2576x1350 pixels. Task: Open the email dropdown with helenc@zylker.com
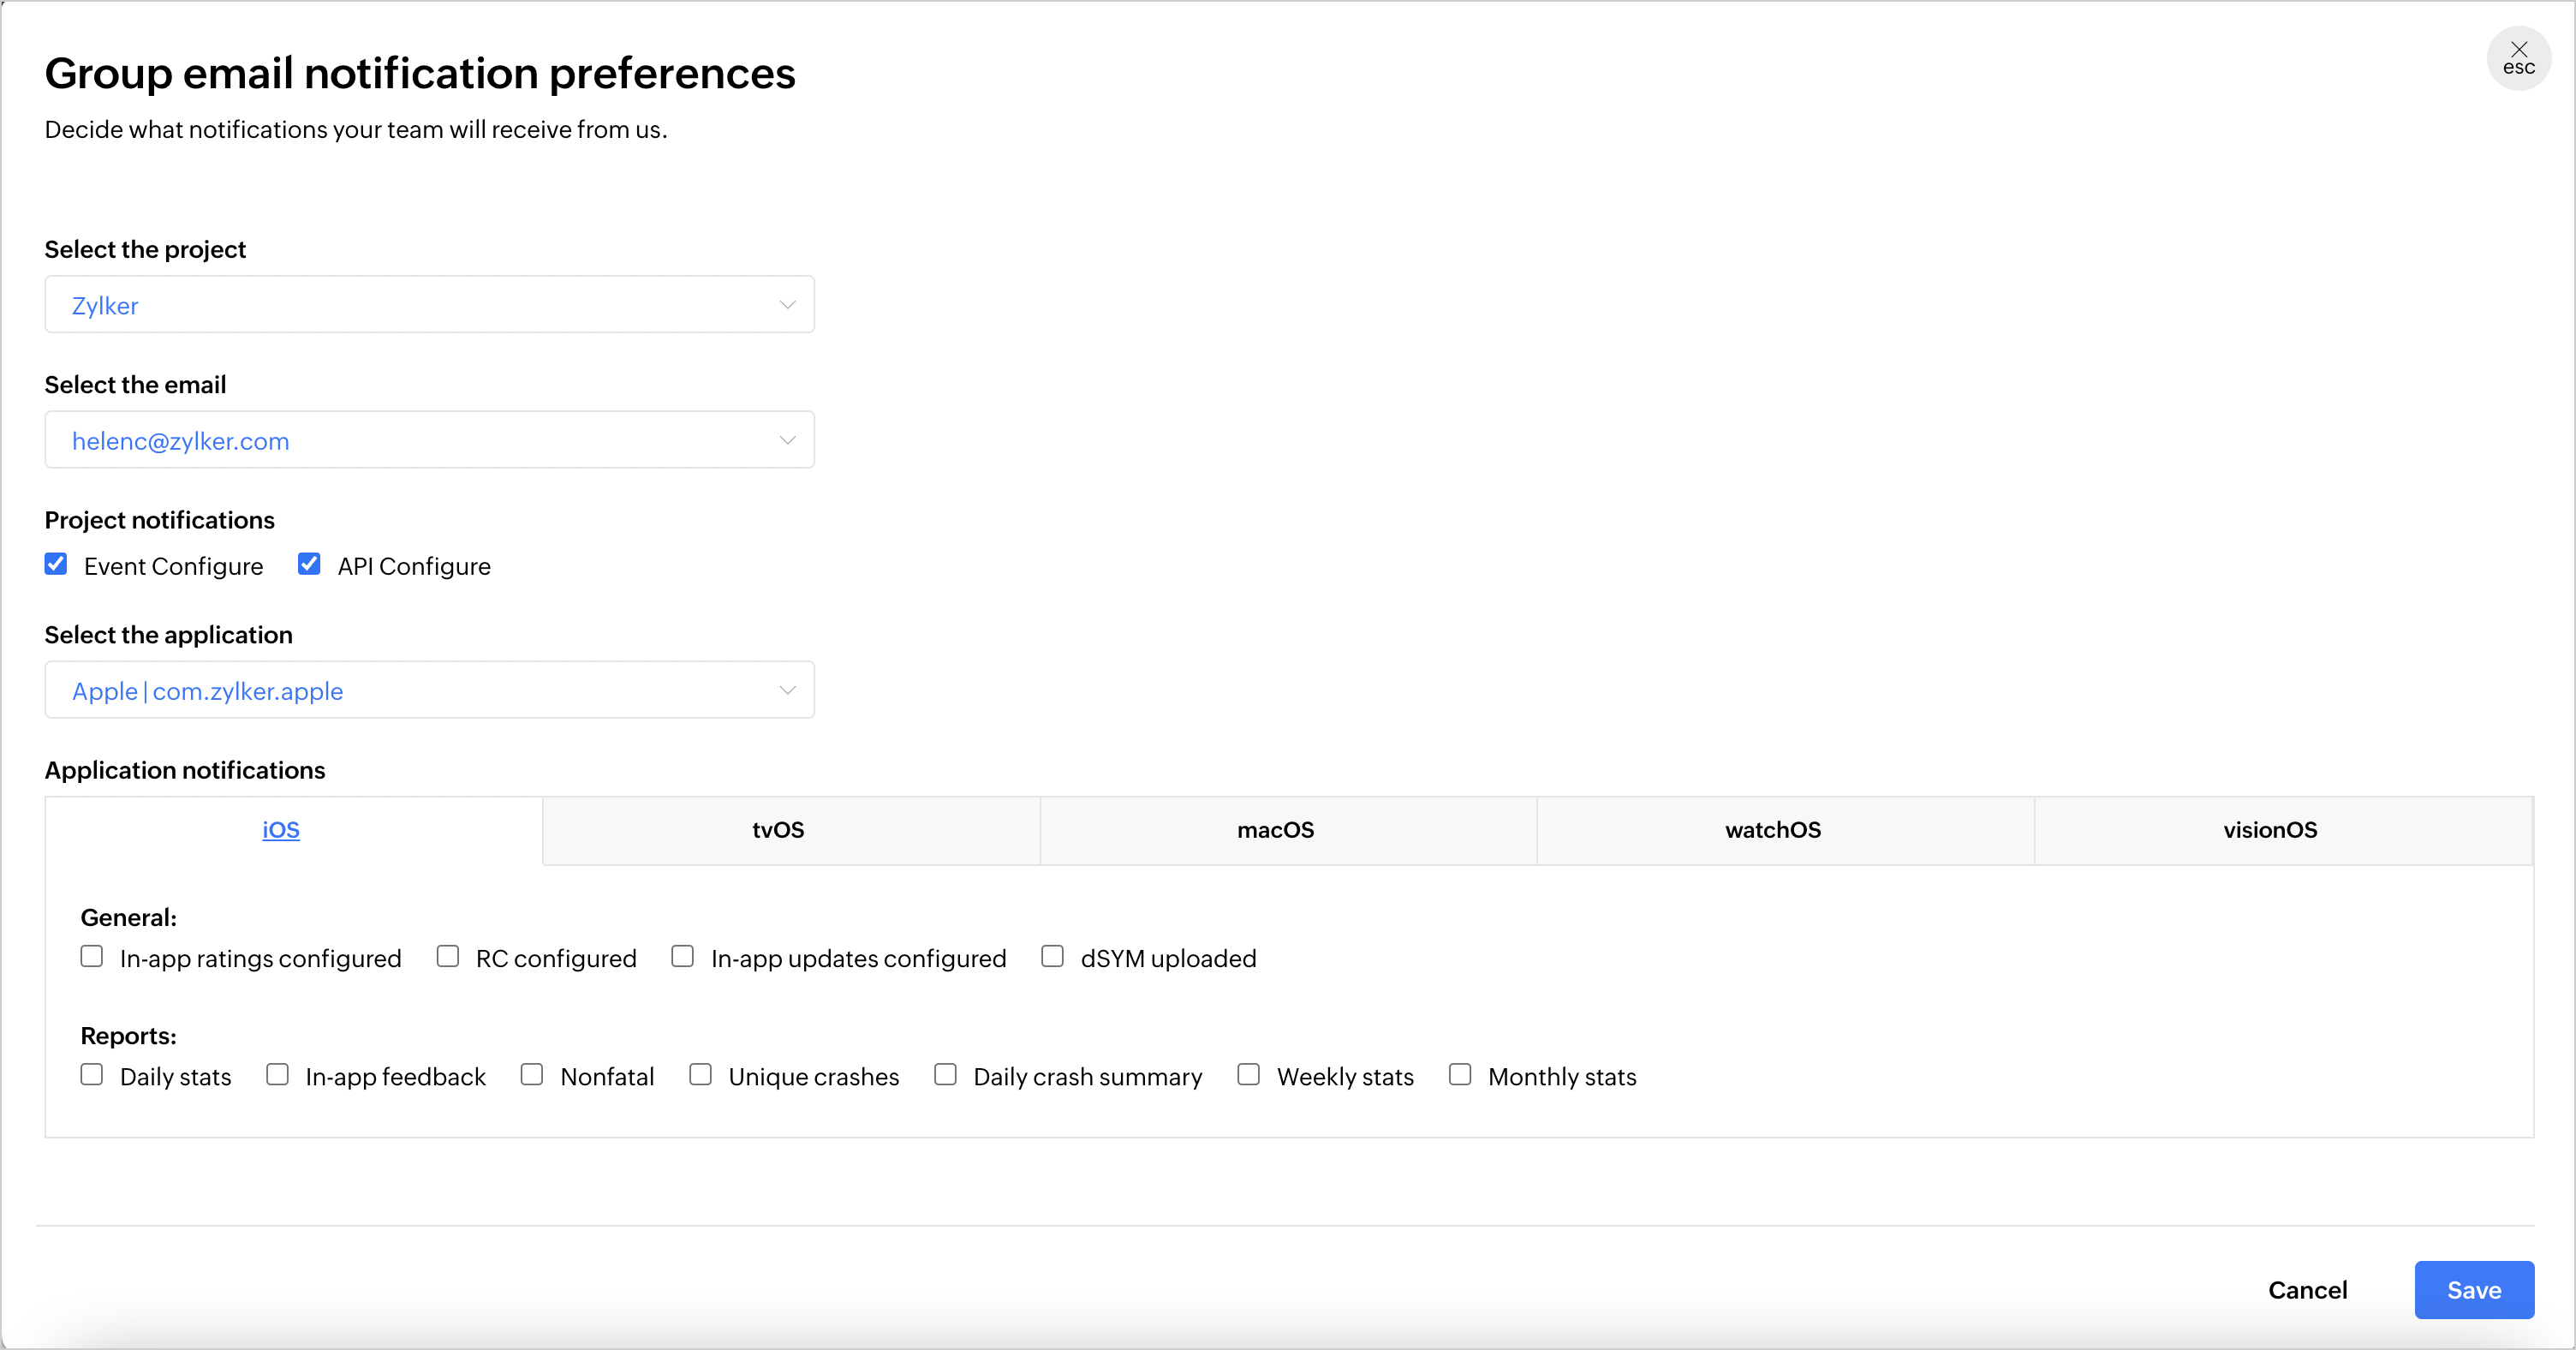[x=429, y=440]
